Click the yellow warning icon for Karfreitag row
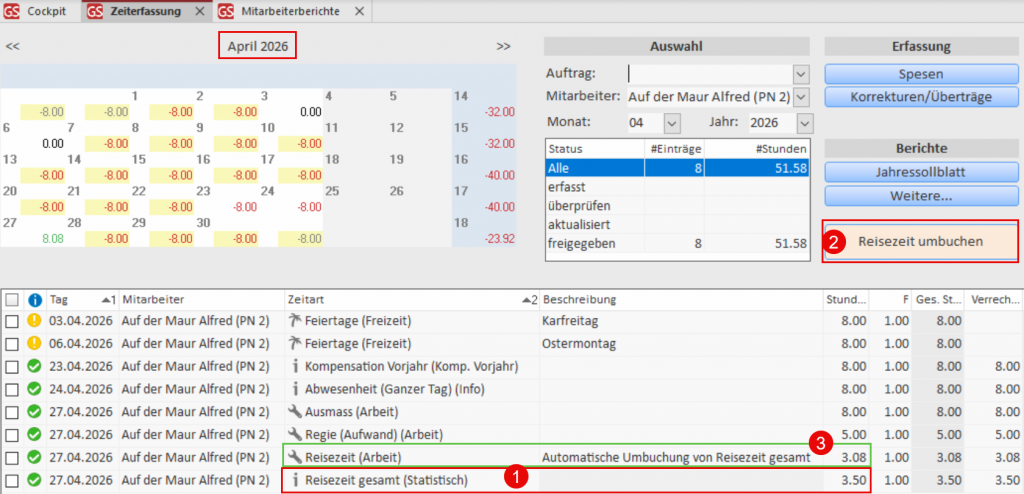This screenshot has width=1024, height=494. pos(35,321)
